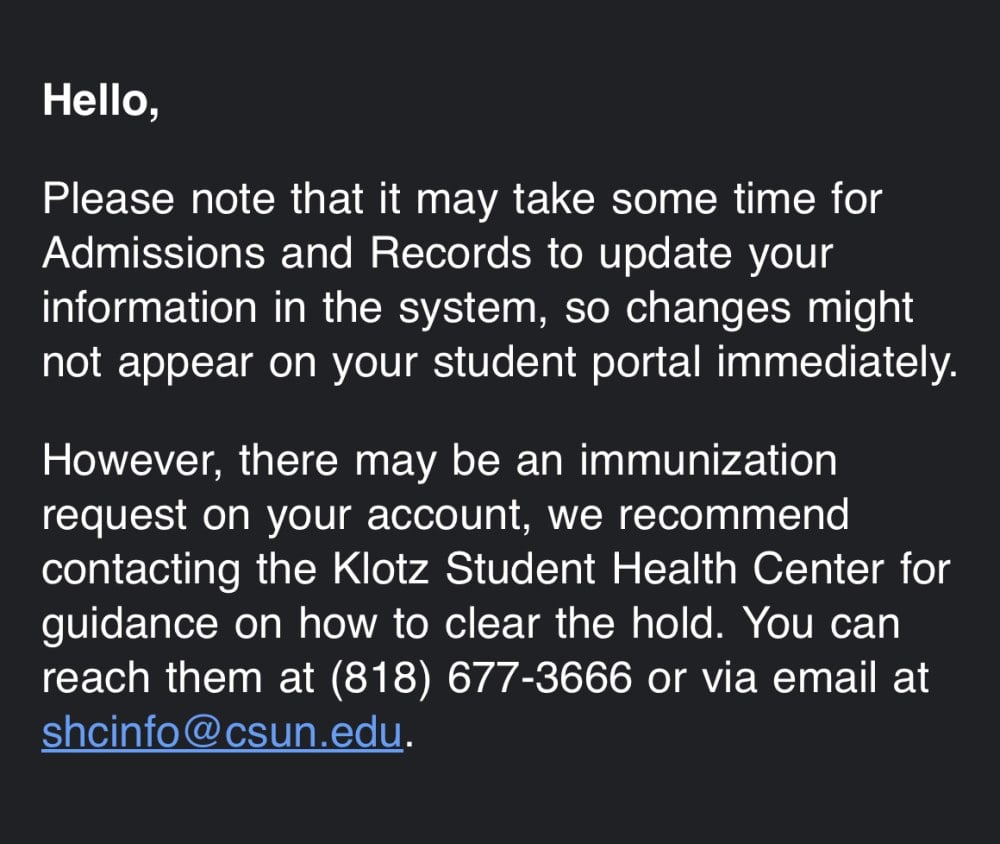Screen dimensions: 1000x844
Task: Open the shcinfo@csun.edu email link
Action: (x=222, y=732)
